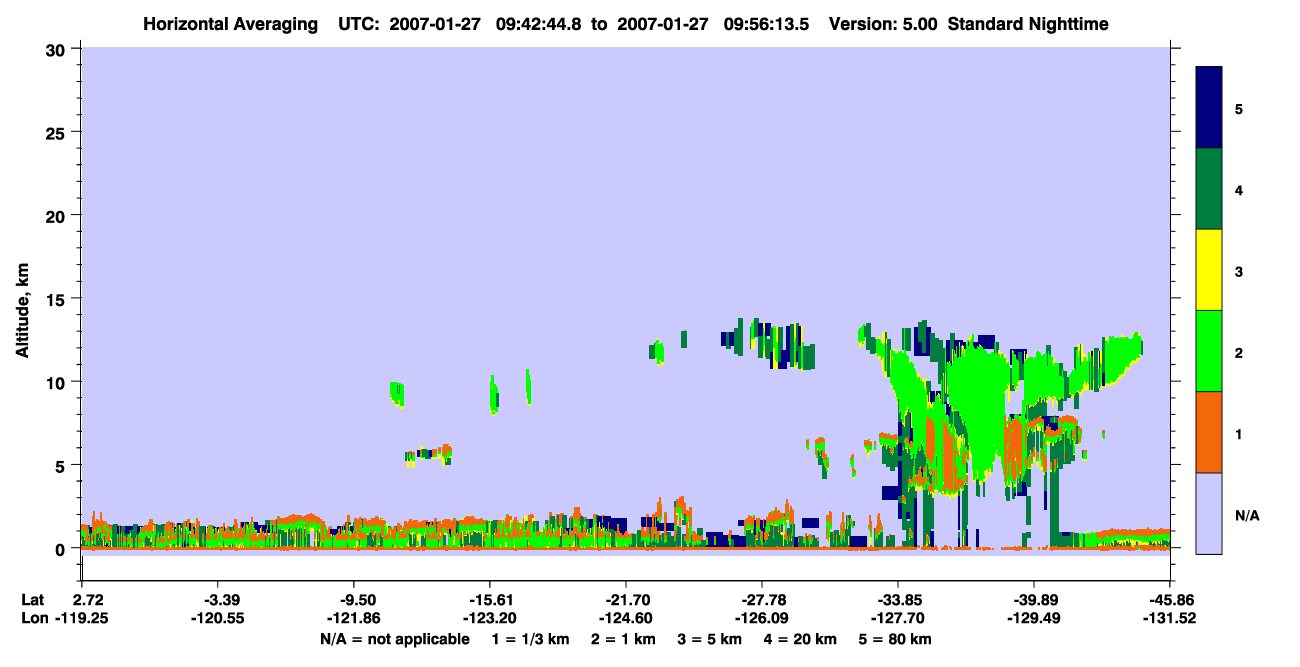1300x667 pixels.
Task: Click the colorbar label '3'
Action: 1239,270
